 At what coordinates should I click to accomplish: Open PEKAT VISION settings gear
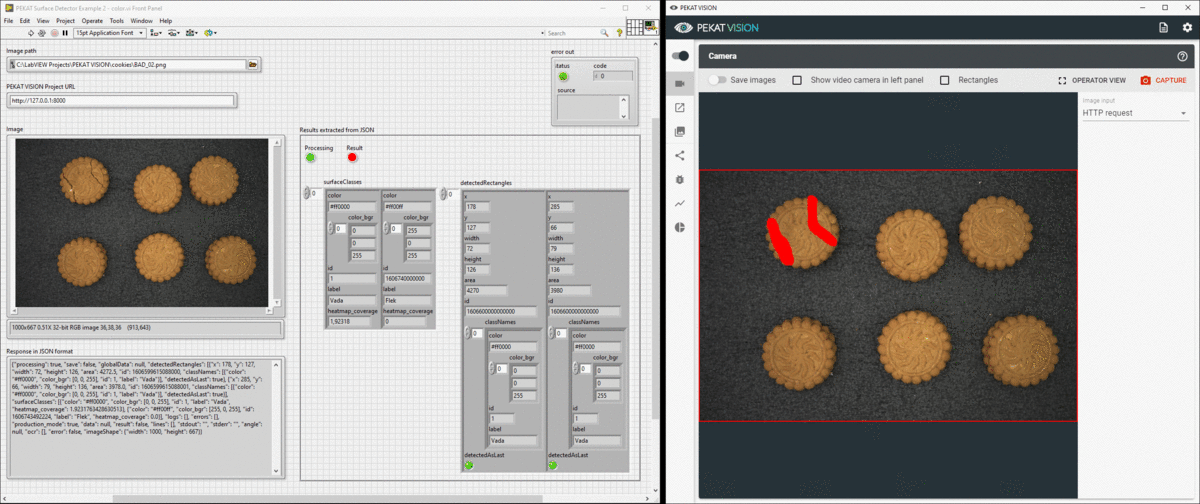[x=1187, y=27]
